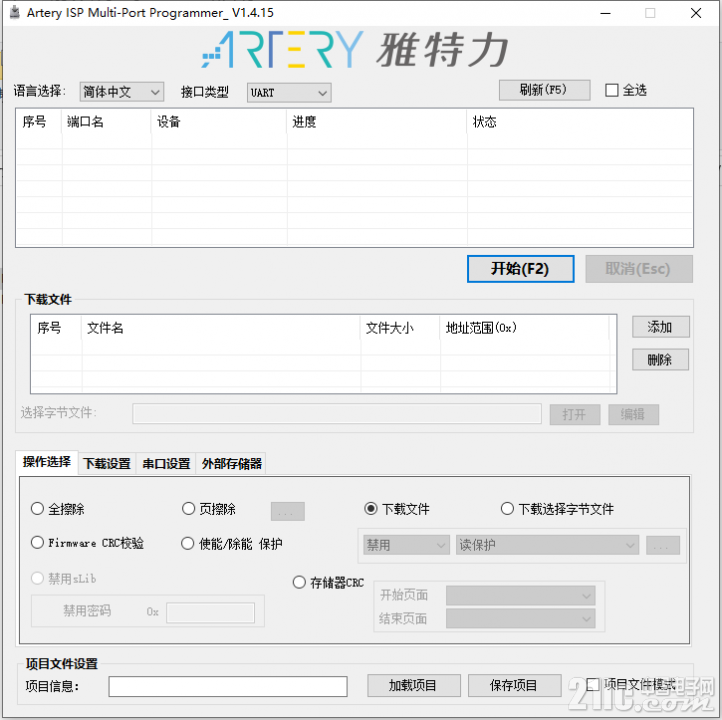Minimize the Artery ISP window
The image size is (722, 720).
coord(606,13)
